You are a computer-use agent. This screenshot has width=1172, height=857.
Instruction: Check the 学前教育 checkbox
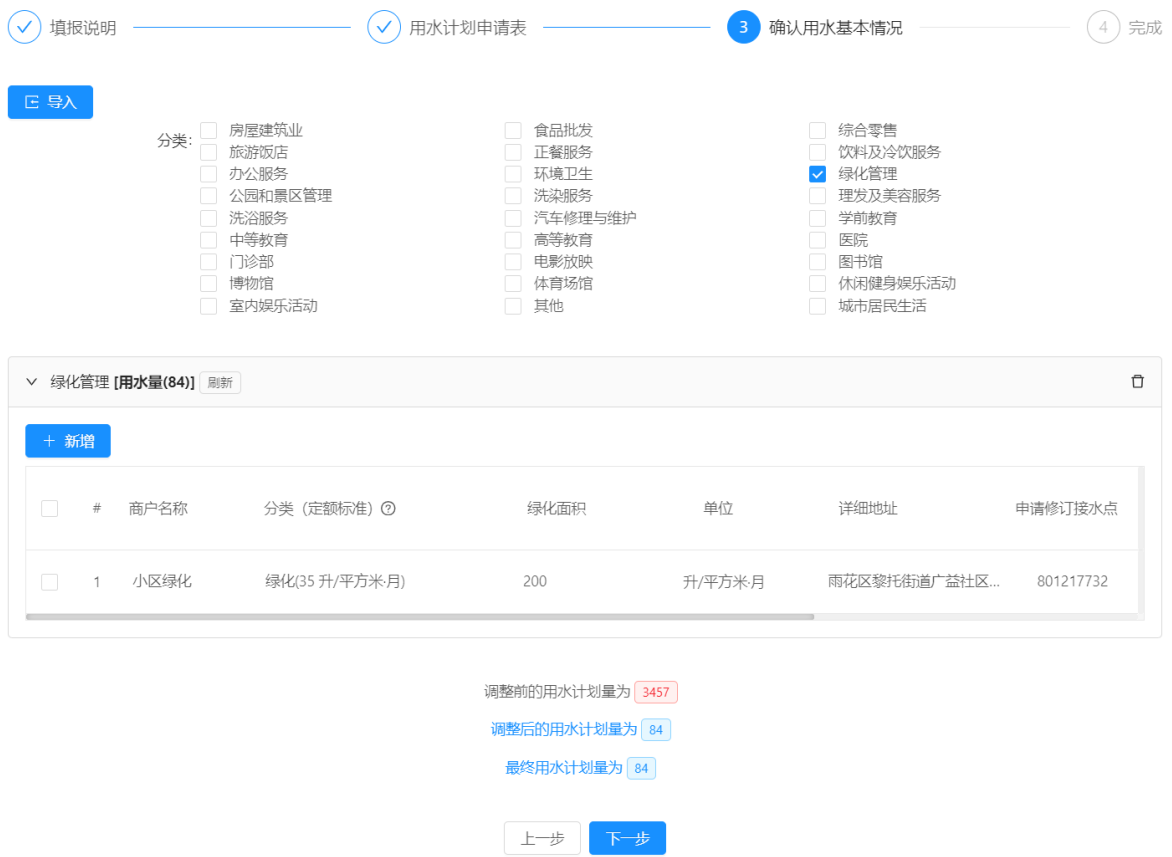pyautogui.click(x=818, y=218)
